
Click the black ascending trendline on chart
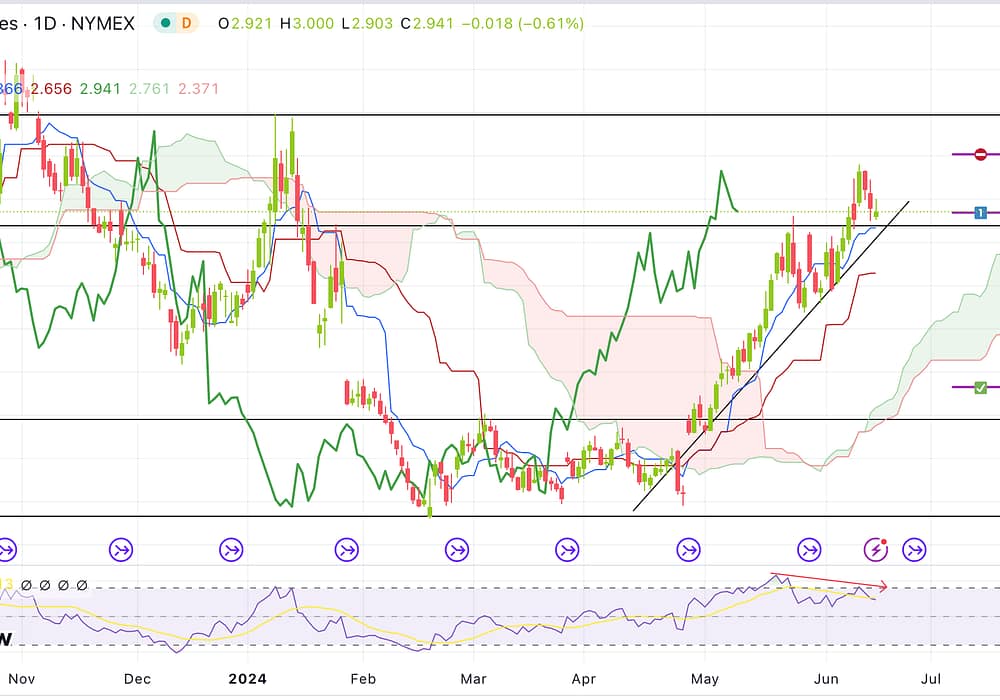770,358
